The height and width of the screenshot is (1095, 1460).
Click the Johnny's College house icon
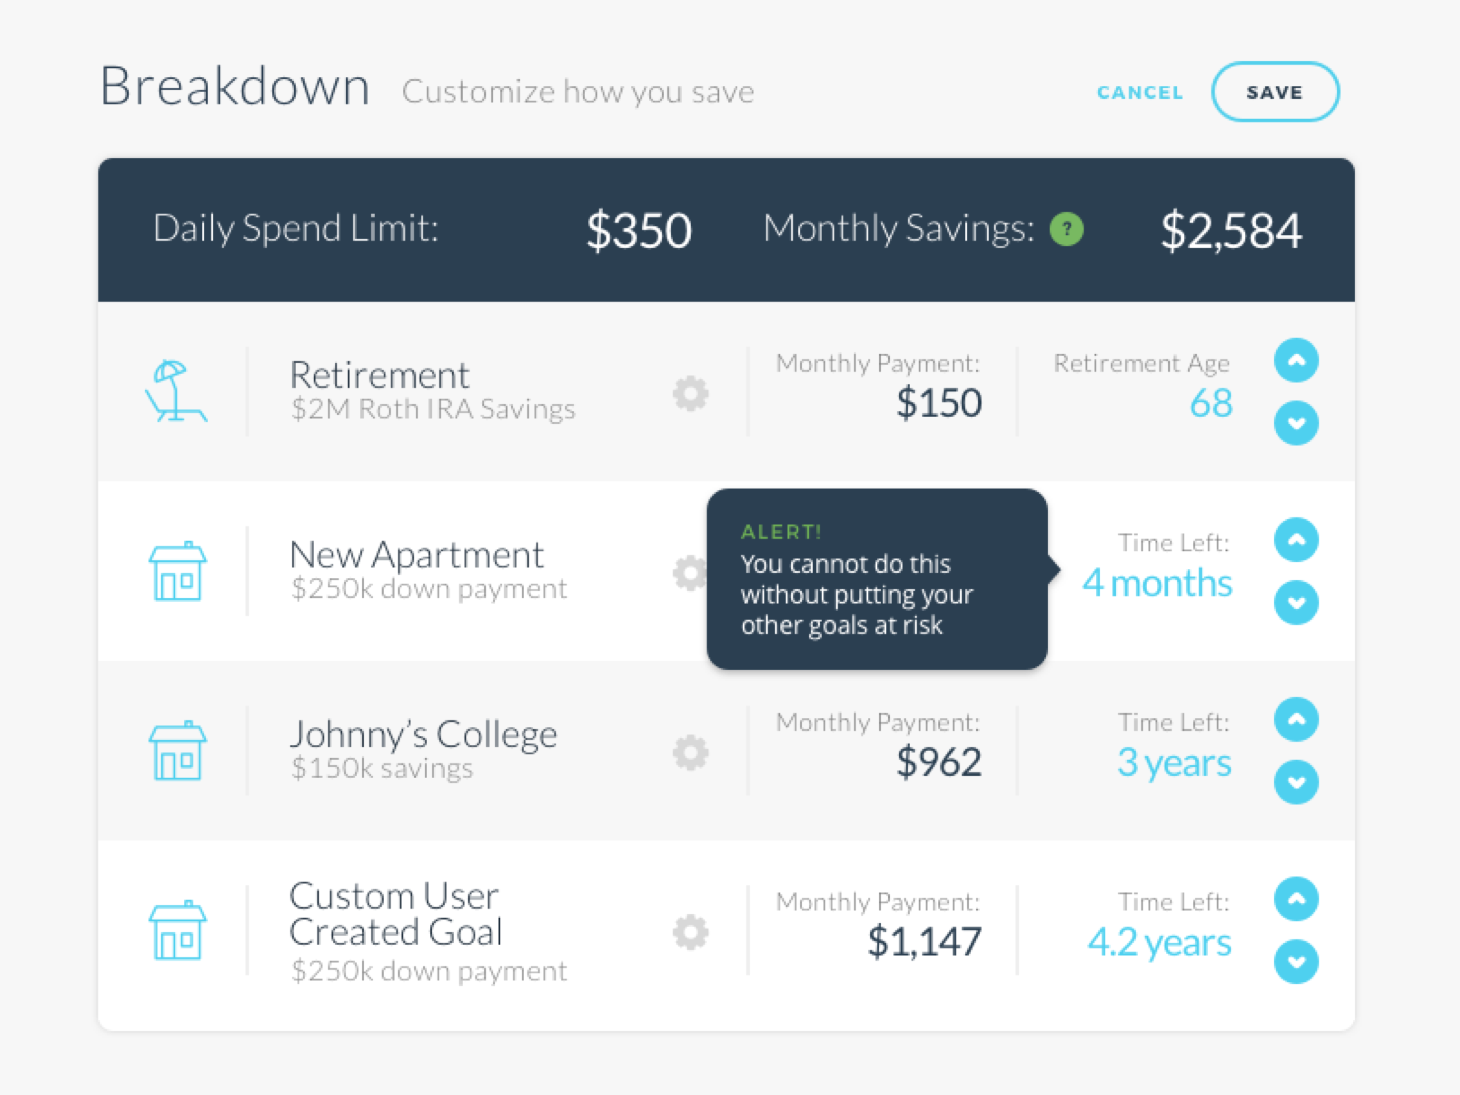[x=178, y=750]
